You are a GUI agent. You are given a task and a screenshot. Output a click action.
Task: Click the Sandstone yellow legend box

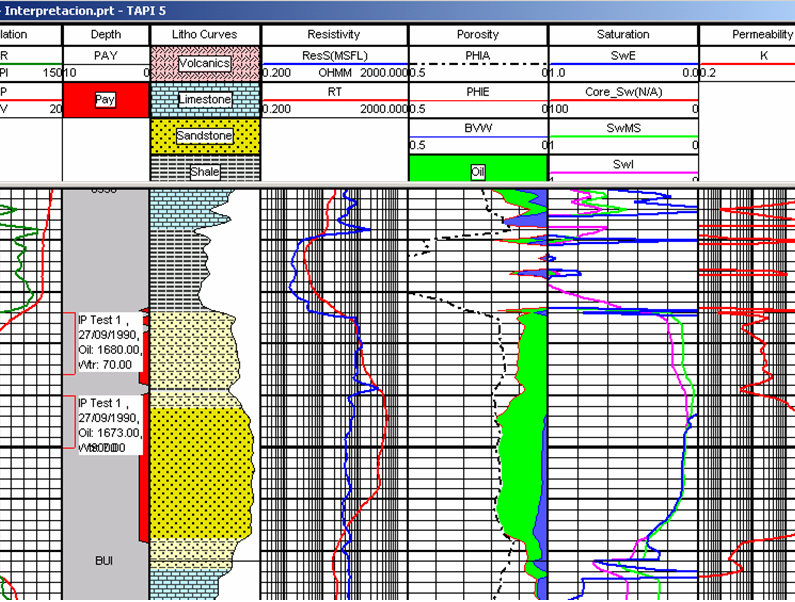pos(205,136)
